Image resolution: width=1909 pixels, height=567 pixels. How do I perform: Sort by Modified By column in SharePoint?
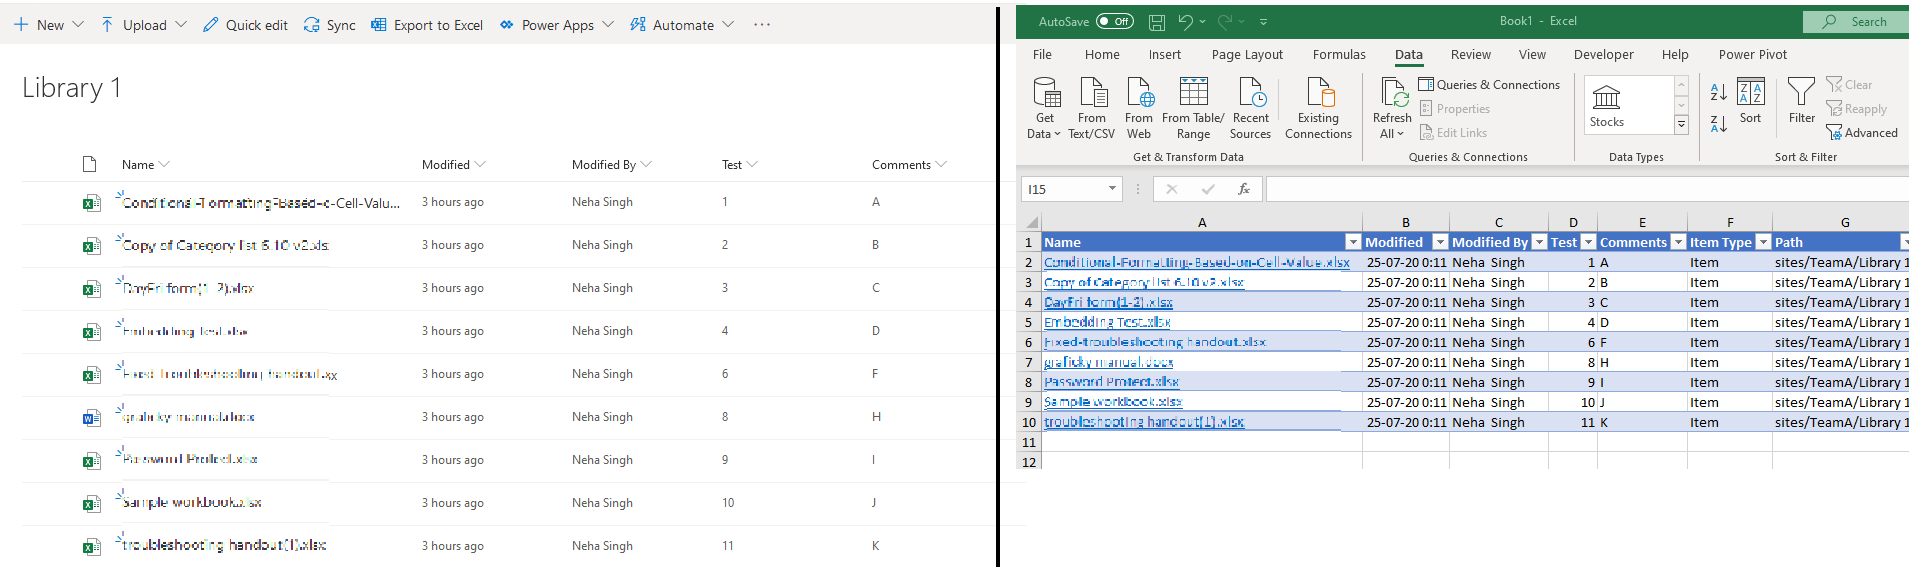[x=611, y=165]
